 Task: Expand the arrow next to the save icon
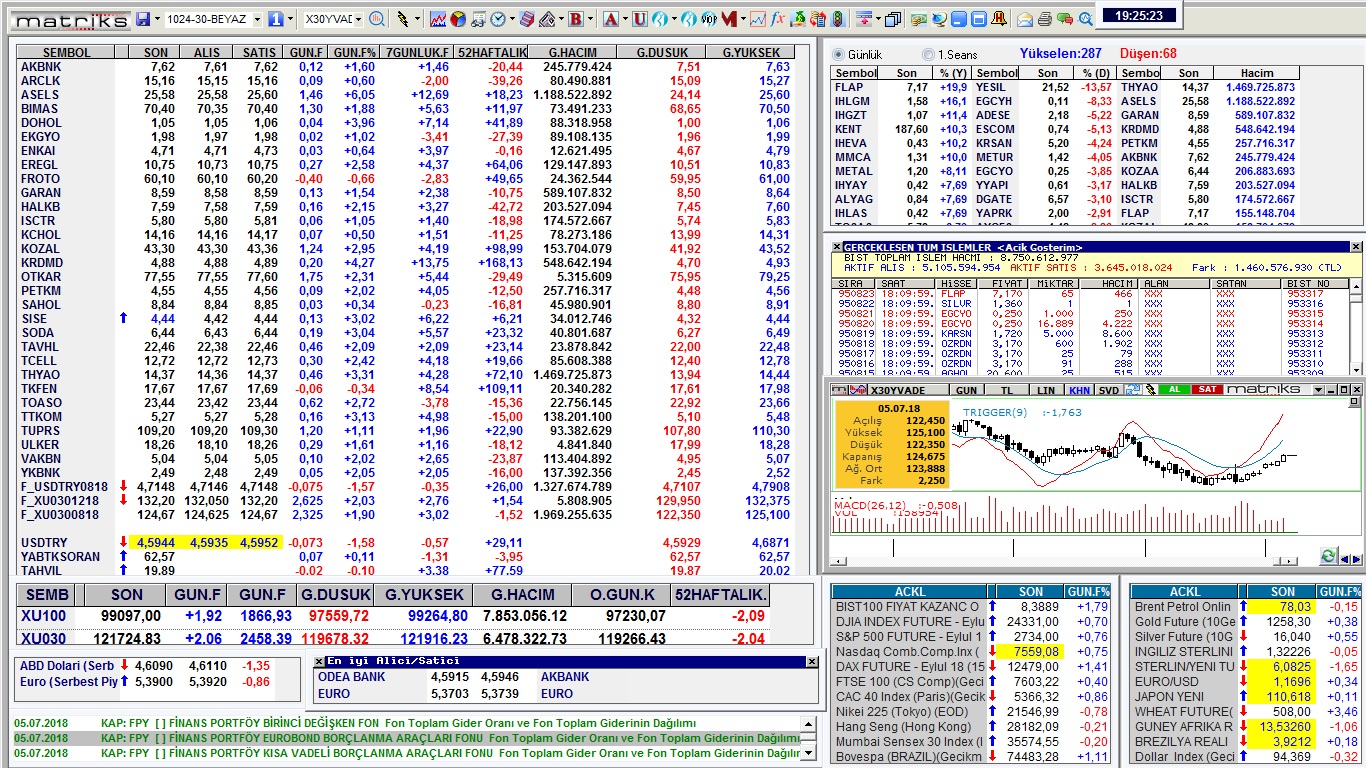click(157, 19)
